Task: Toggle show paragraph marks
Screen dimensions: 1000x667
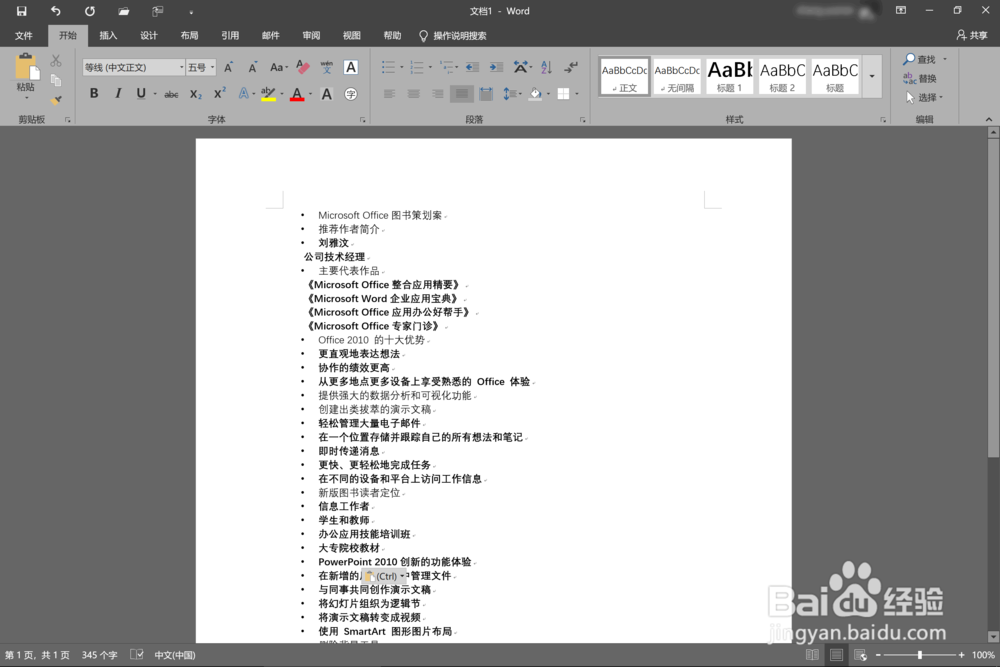Action: tap(571, 67)
